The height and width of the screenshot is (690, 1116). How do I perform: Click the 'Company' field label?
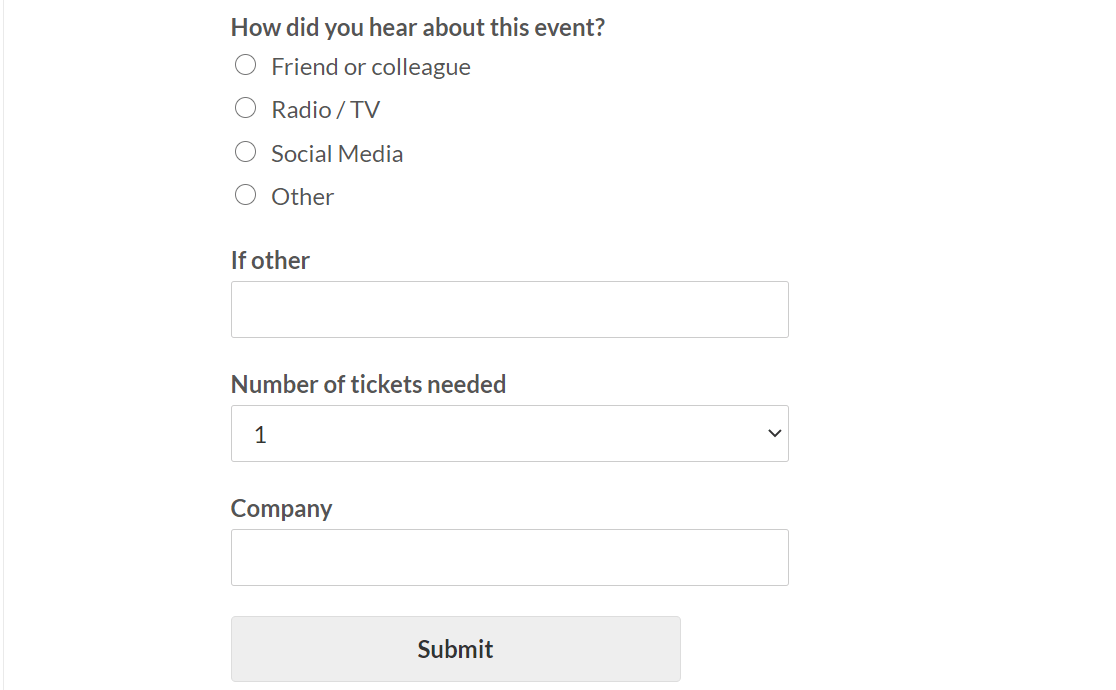(x=281, y=509)
